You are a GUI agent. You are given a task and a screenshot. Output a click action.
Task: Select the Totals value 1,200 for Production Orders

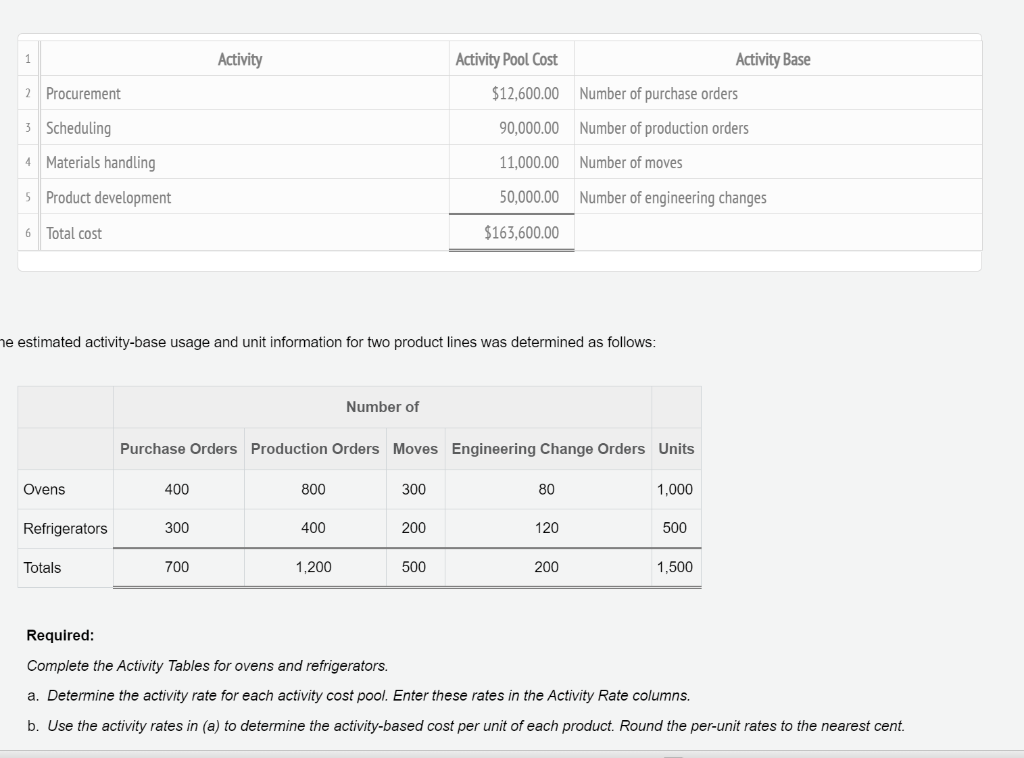coord(314,567)
